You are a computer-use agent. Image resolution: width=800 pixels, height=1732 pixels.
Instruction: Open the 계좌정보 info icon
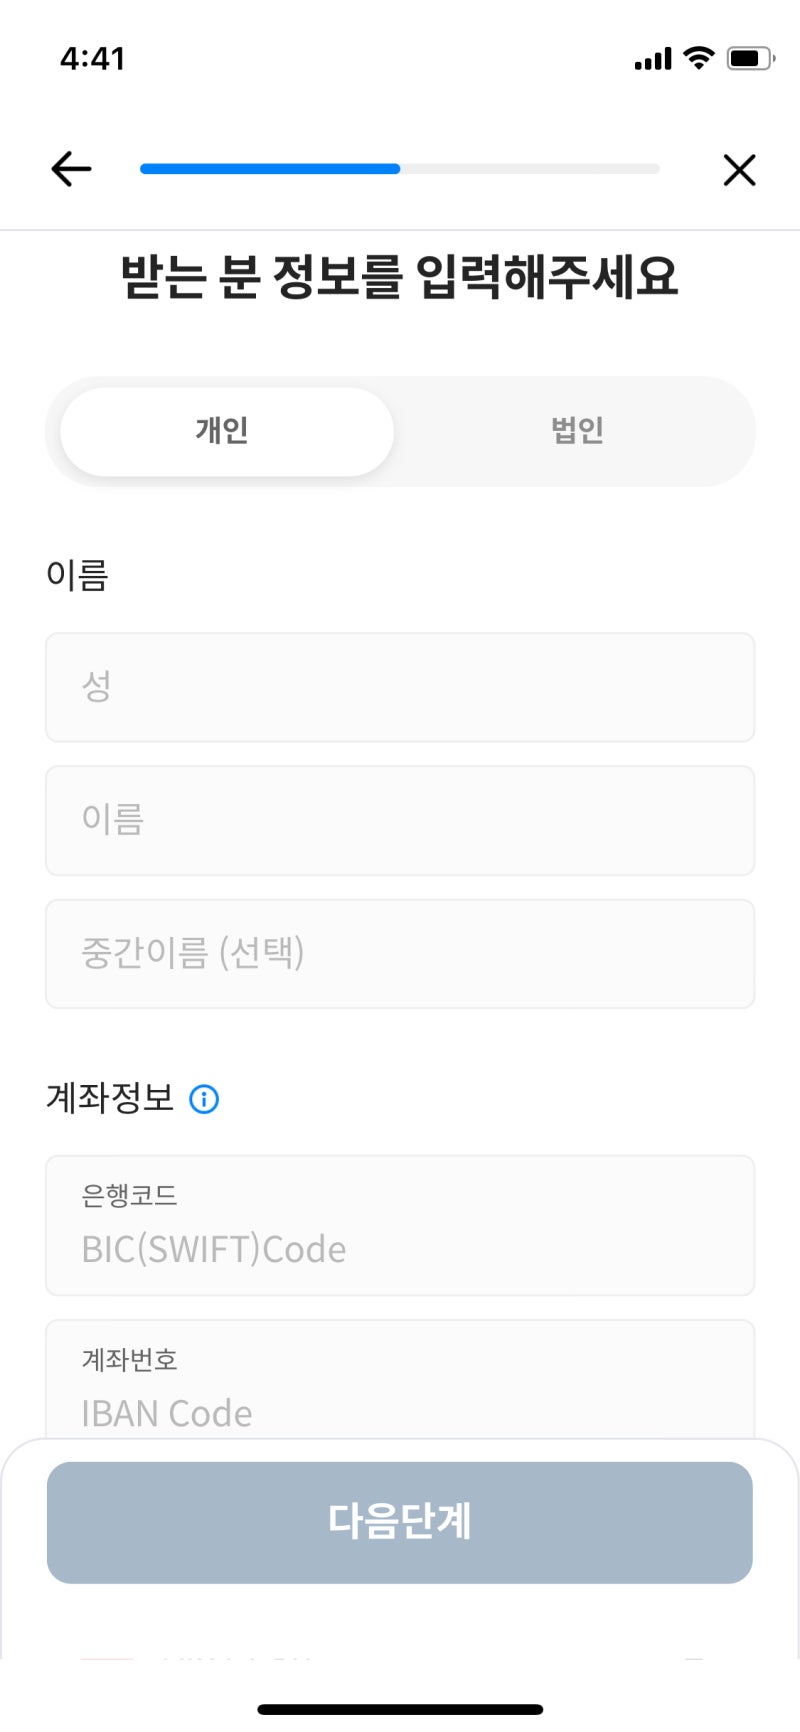pyautogui.click(x=204, y=1099)
